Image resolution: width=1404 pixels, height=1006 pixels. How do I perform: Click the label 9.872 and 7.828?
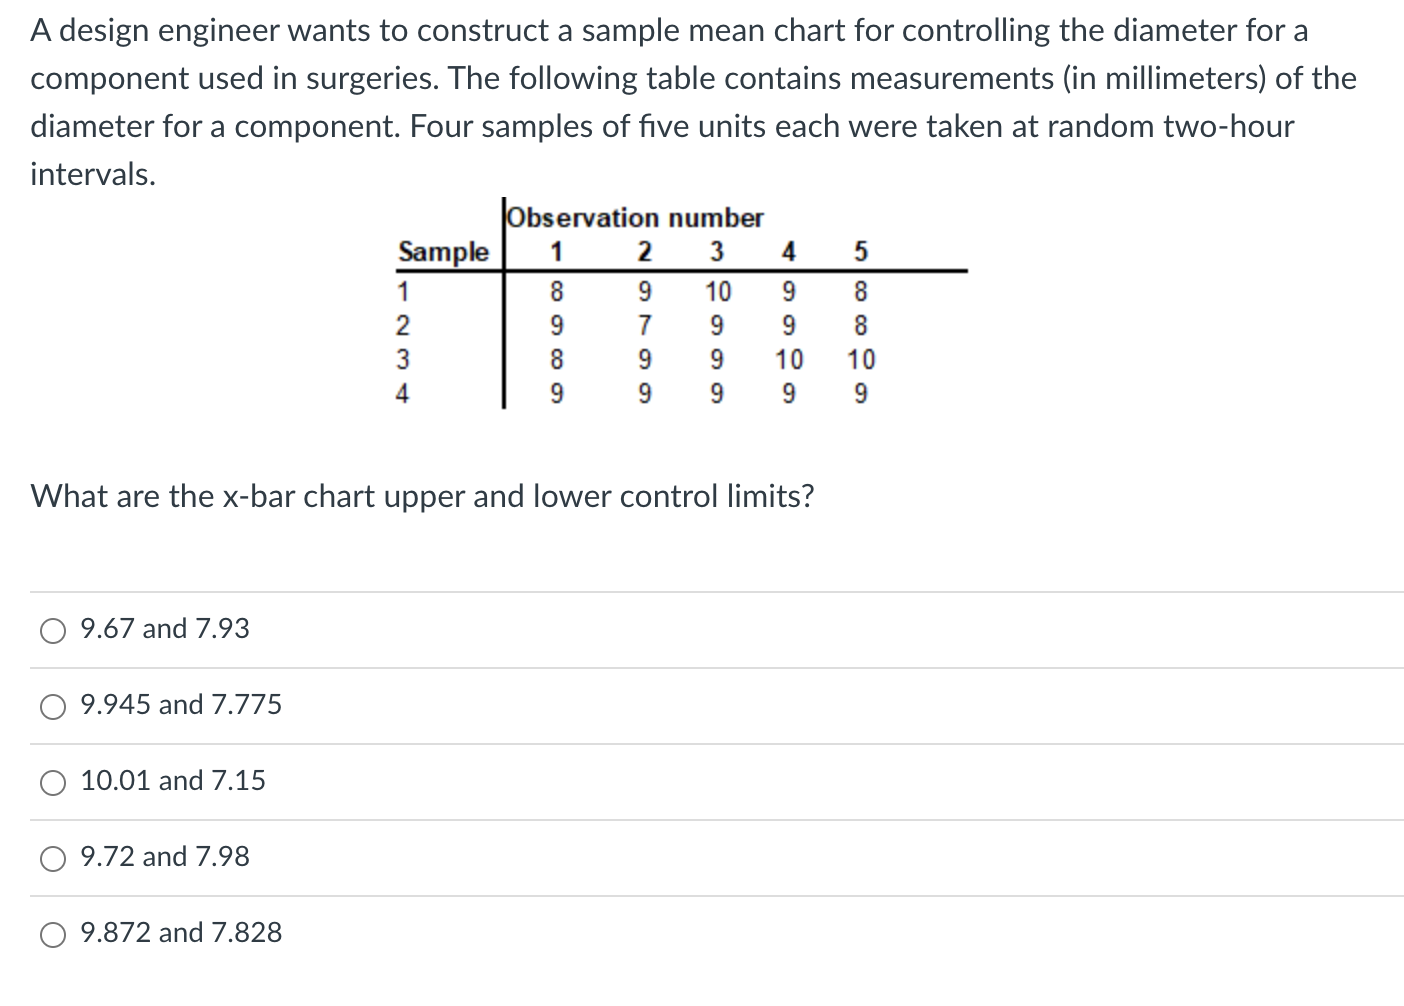pyautogui.click(x=180, y=933)
